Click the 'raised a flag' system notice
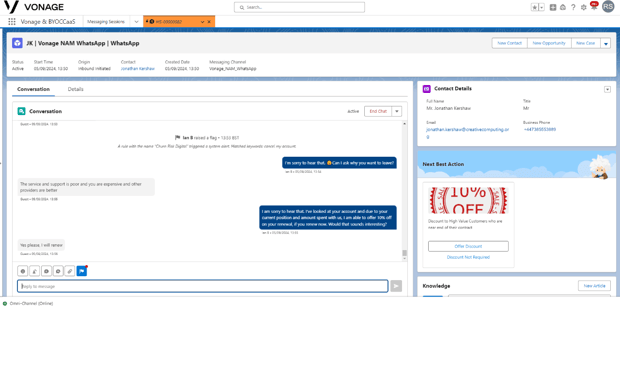620x387 pixels. click(207, 138)
